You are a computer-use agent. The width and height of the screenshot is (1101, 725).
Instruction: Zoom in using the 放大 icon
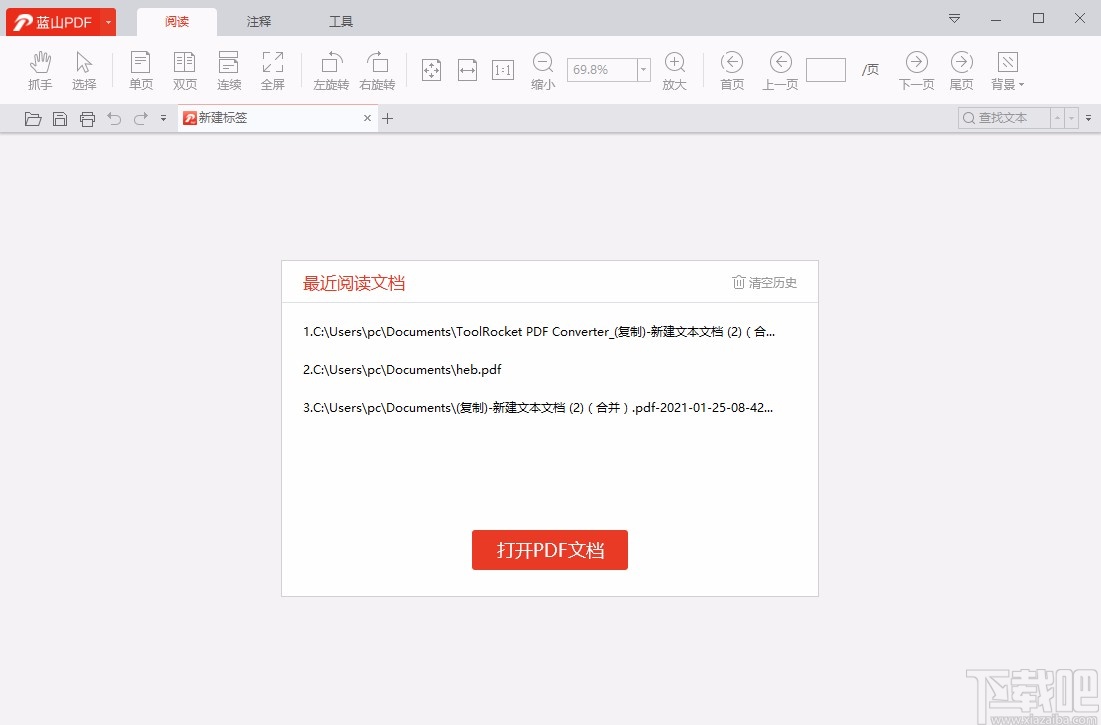(x=674, y=69)
